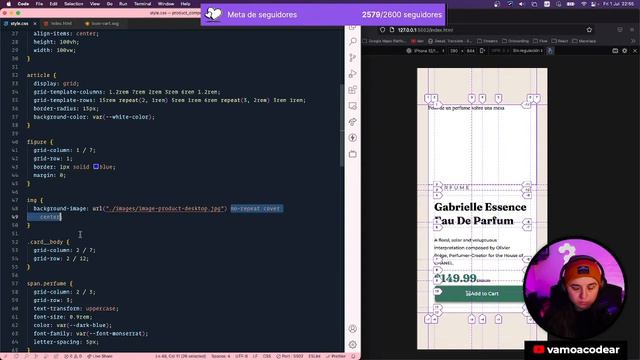Screen dimensions: 640x360
Task: Open the Sin regulación throttling dropdown
Action: (x=528, y=51)
